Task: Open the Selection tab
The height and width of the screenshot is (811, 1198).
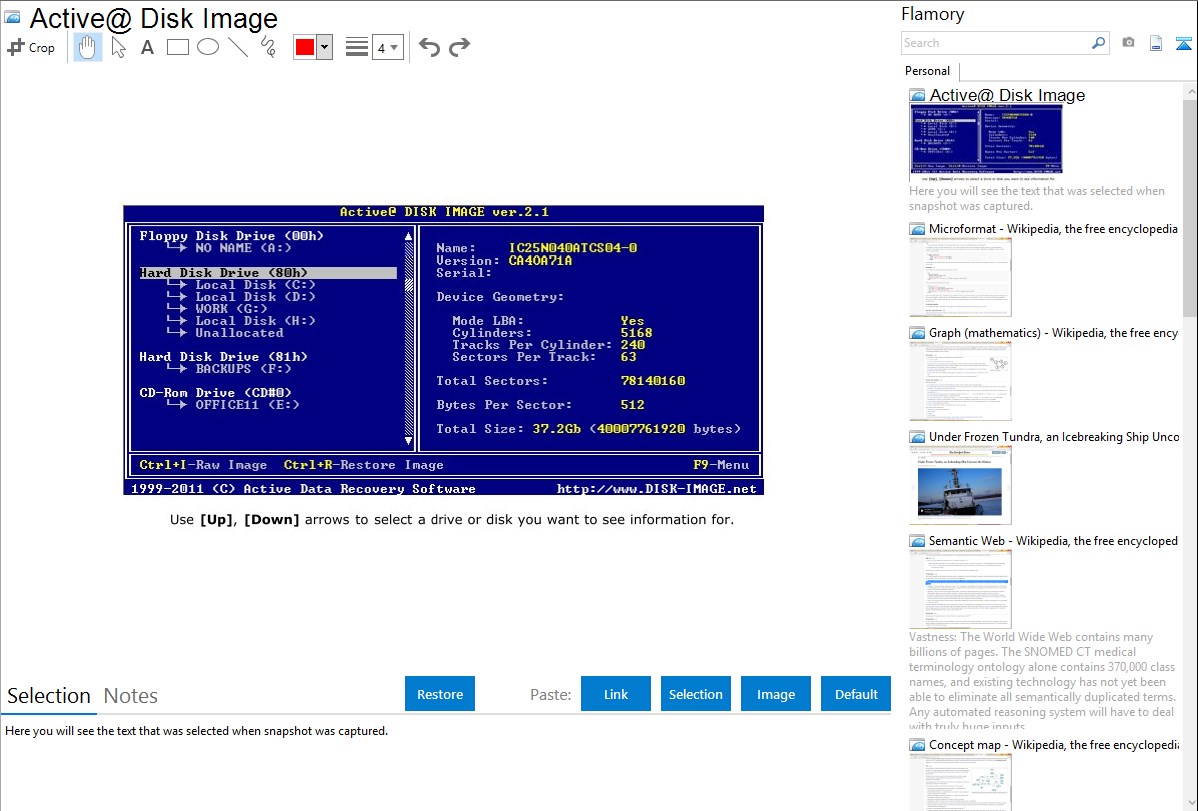Action: coord(49,696)
